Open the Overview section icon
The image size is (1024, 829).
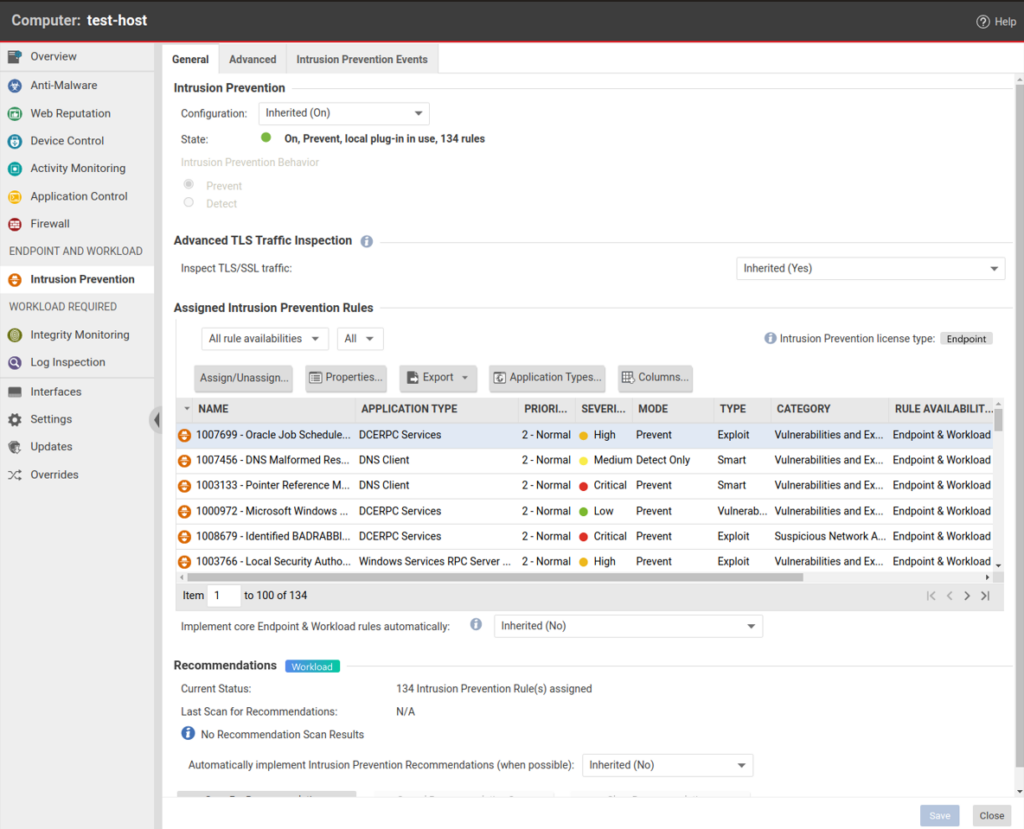15,57
